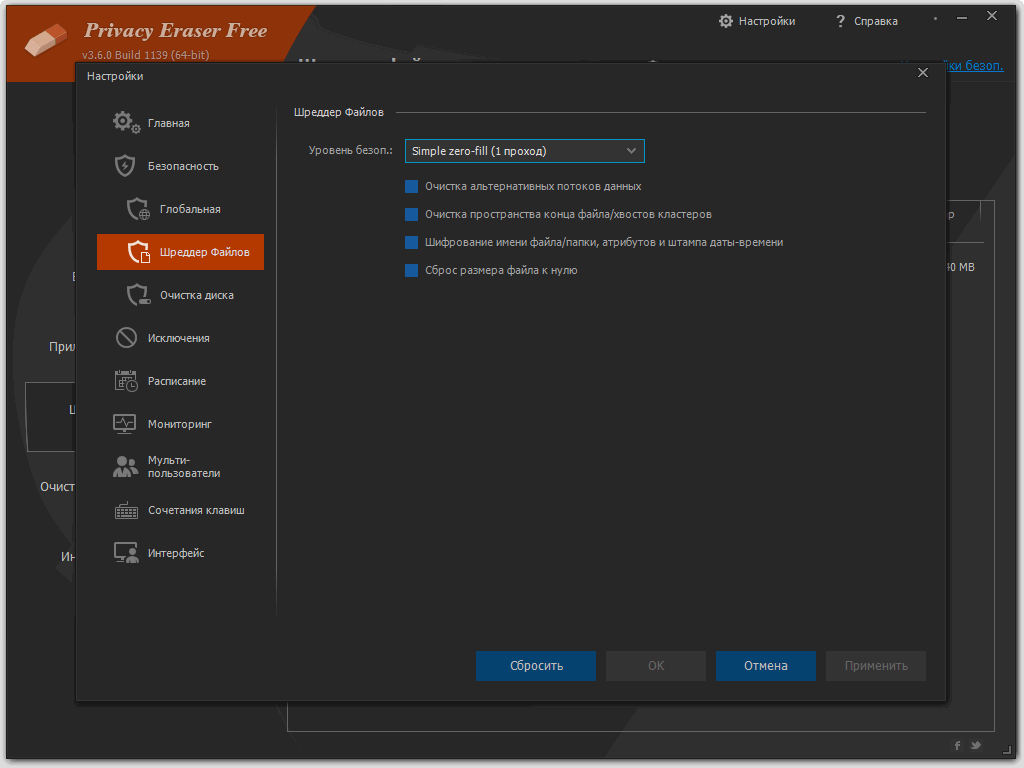This screenshot has width=1024, height=768.
Task: Open the Уровень безоп. dropdown
Action: (524, 151)
